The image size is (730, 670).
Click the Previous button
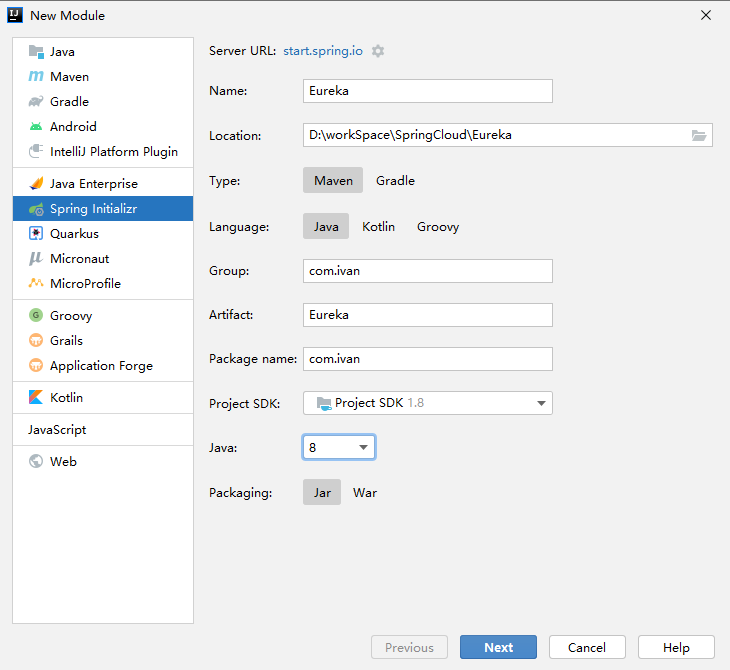point(409,647)
